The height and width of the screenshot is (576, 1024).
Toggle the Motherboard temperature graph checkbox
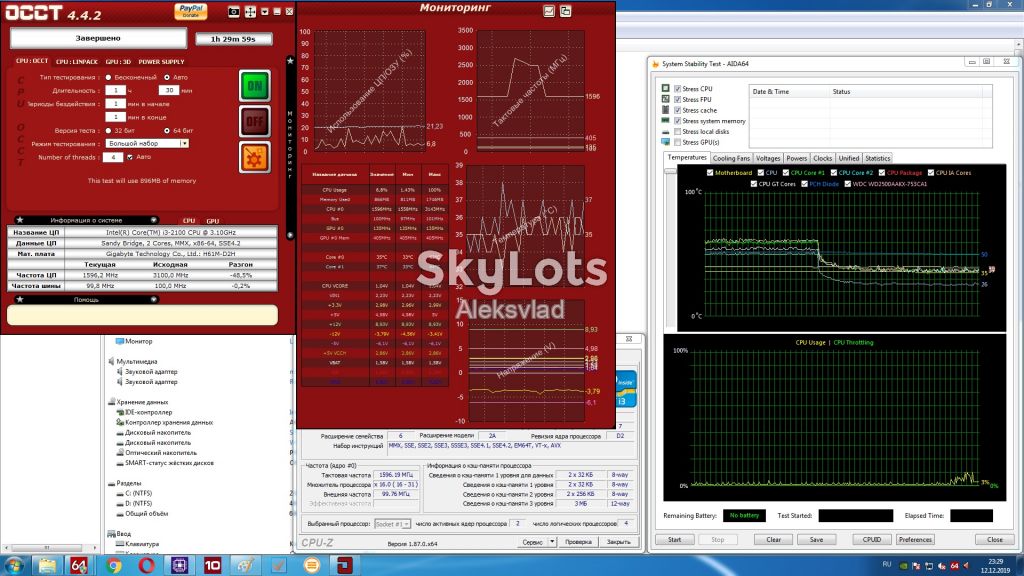[710, 173]
